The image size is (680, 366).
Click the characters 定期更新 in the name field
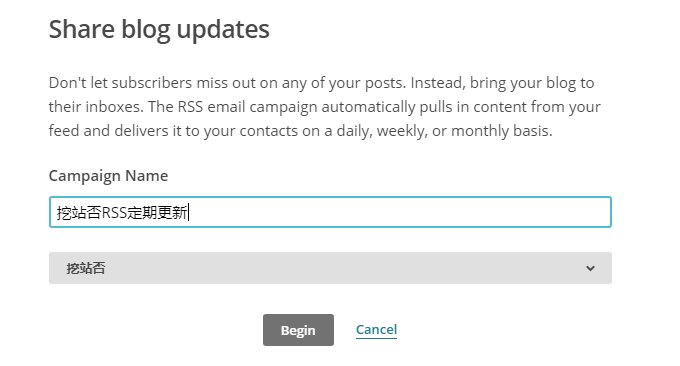point(157,212)
